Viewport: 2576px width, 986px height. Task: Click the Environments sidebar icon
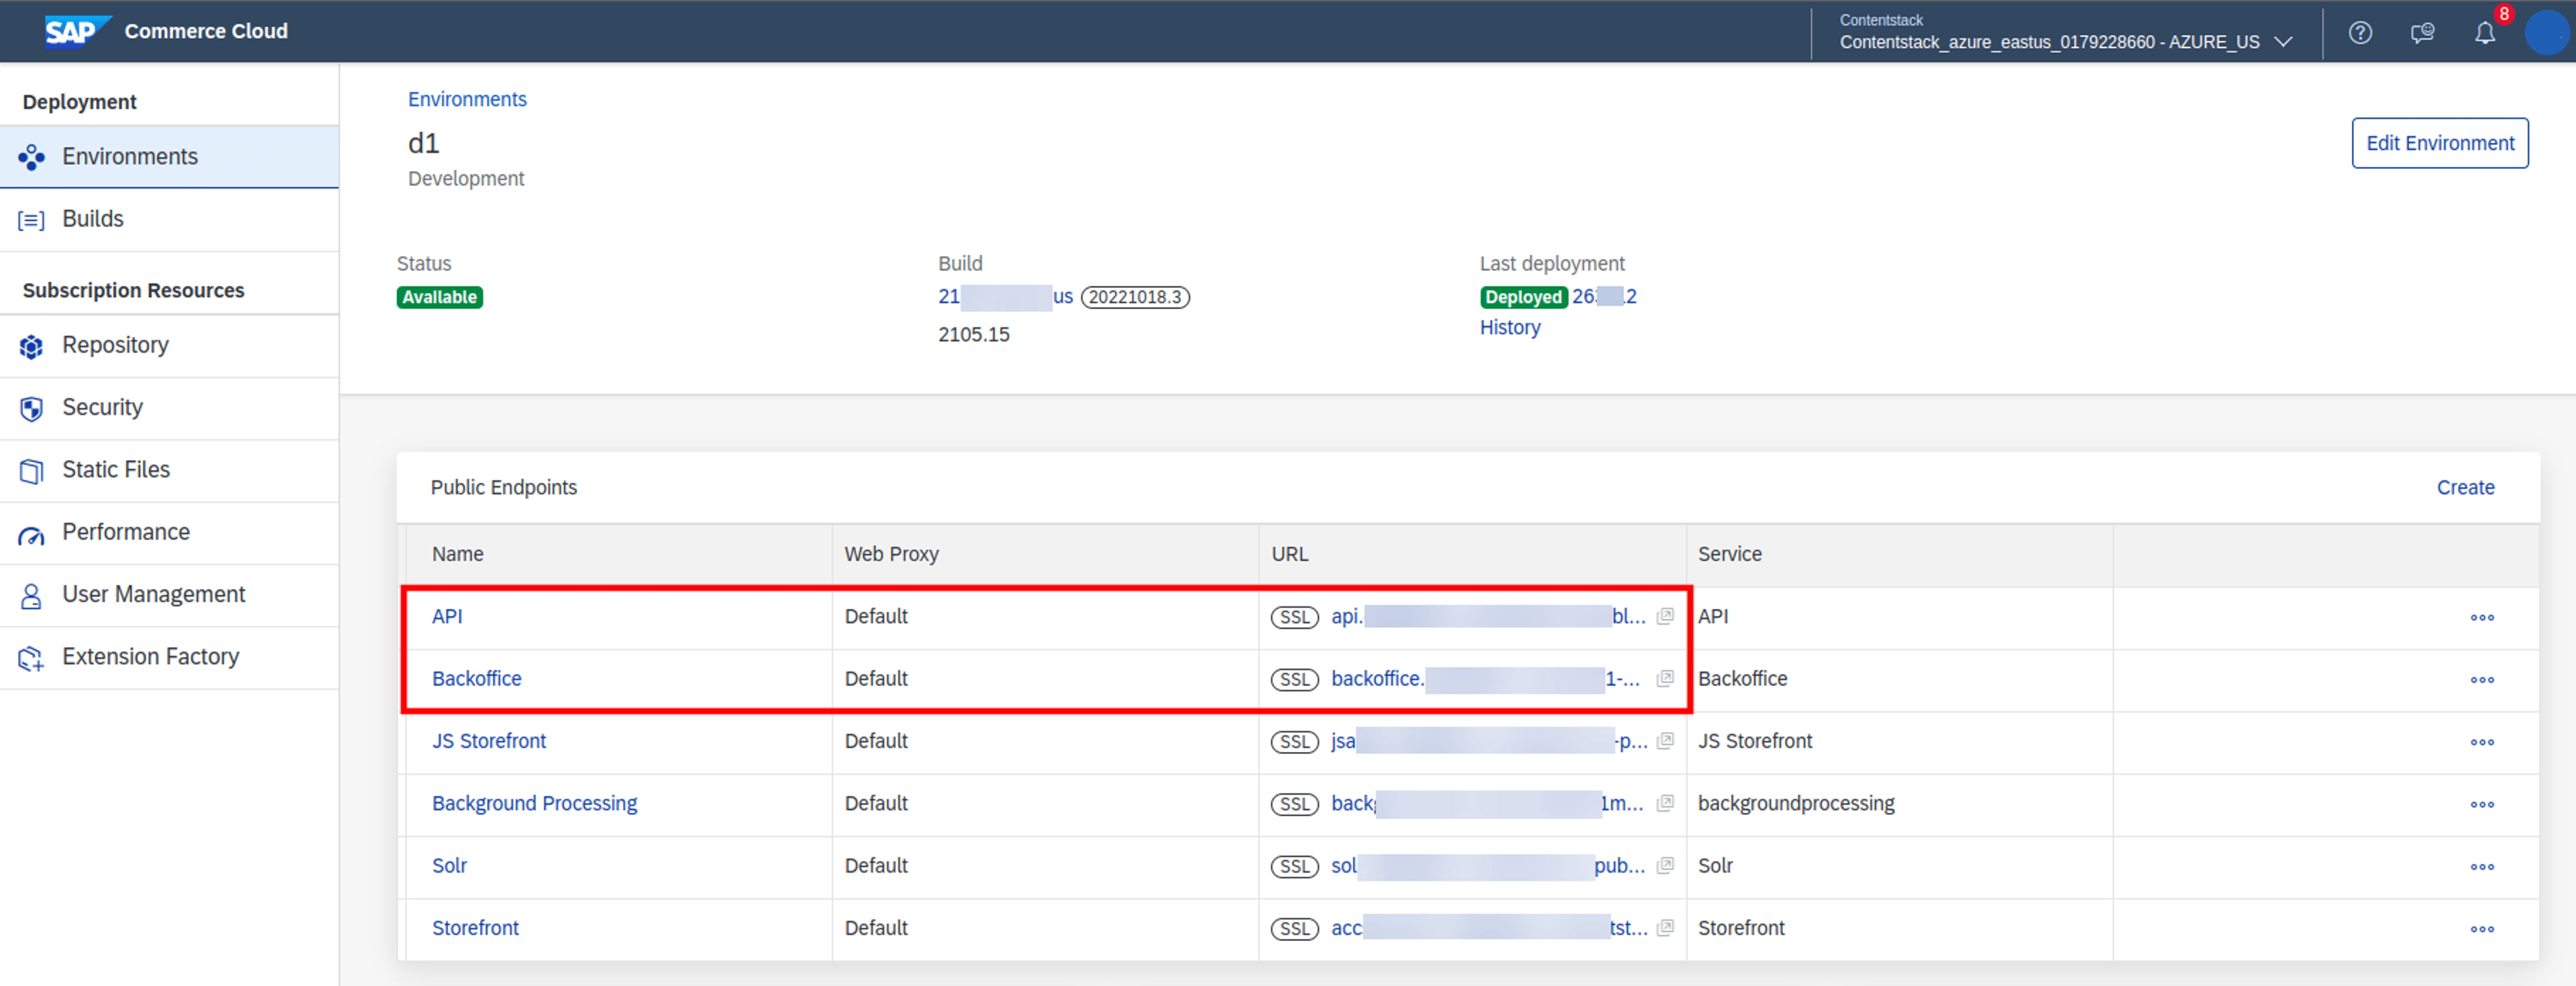[x=31, y=157]
